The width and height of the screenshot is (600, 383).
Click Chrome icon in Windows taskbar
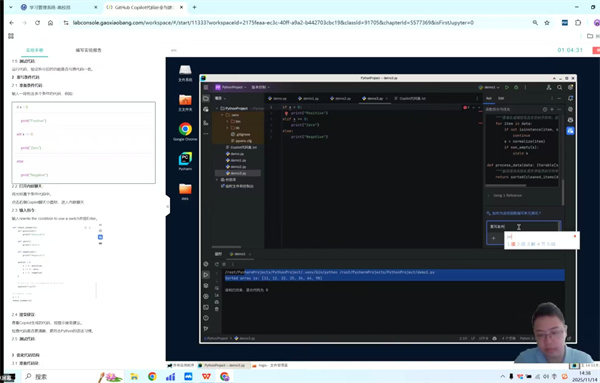(152, 376)
